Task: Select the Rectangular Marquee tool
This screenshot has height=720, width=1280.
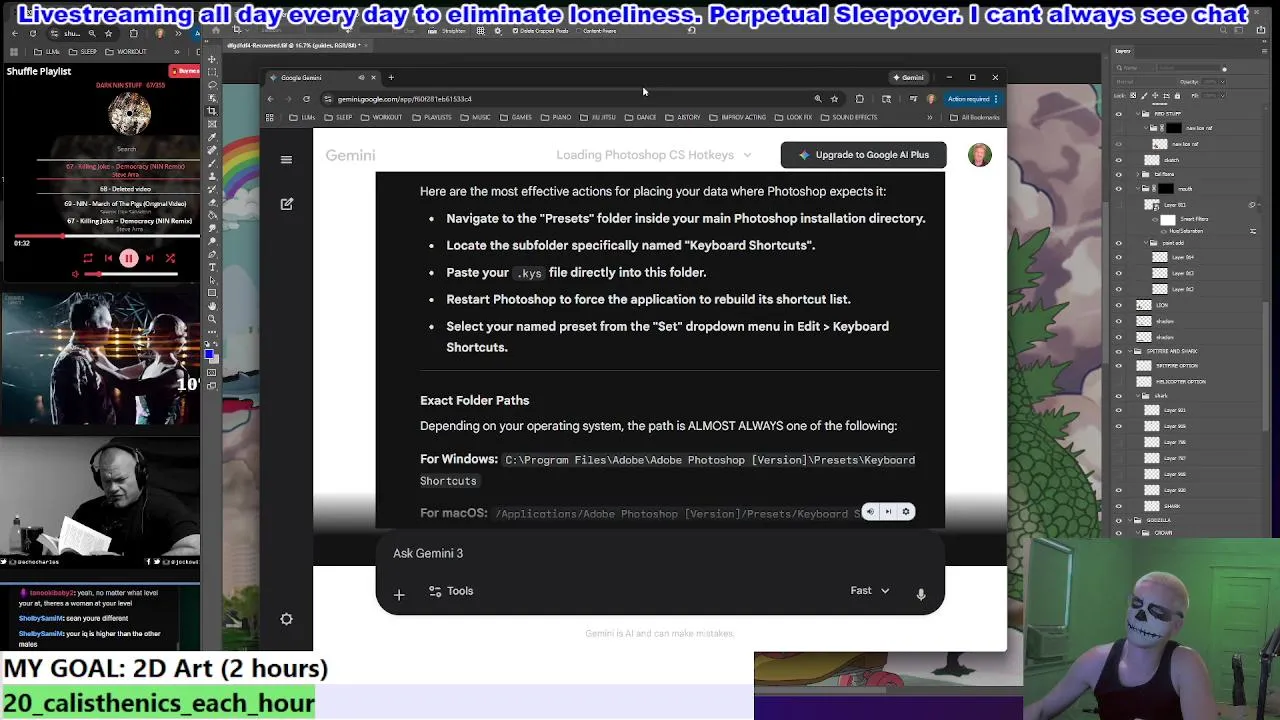Action: pos(212,71)
